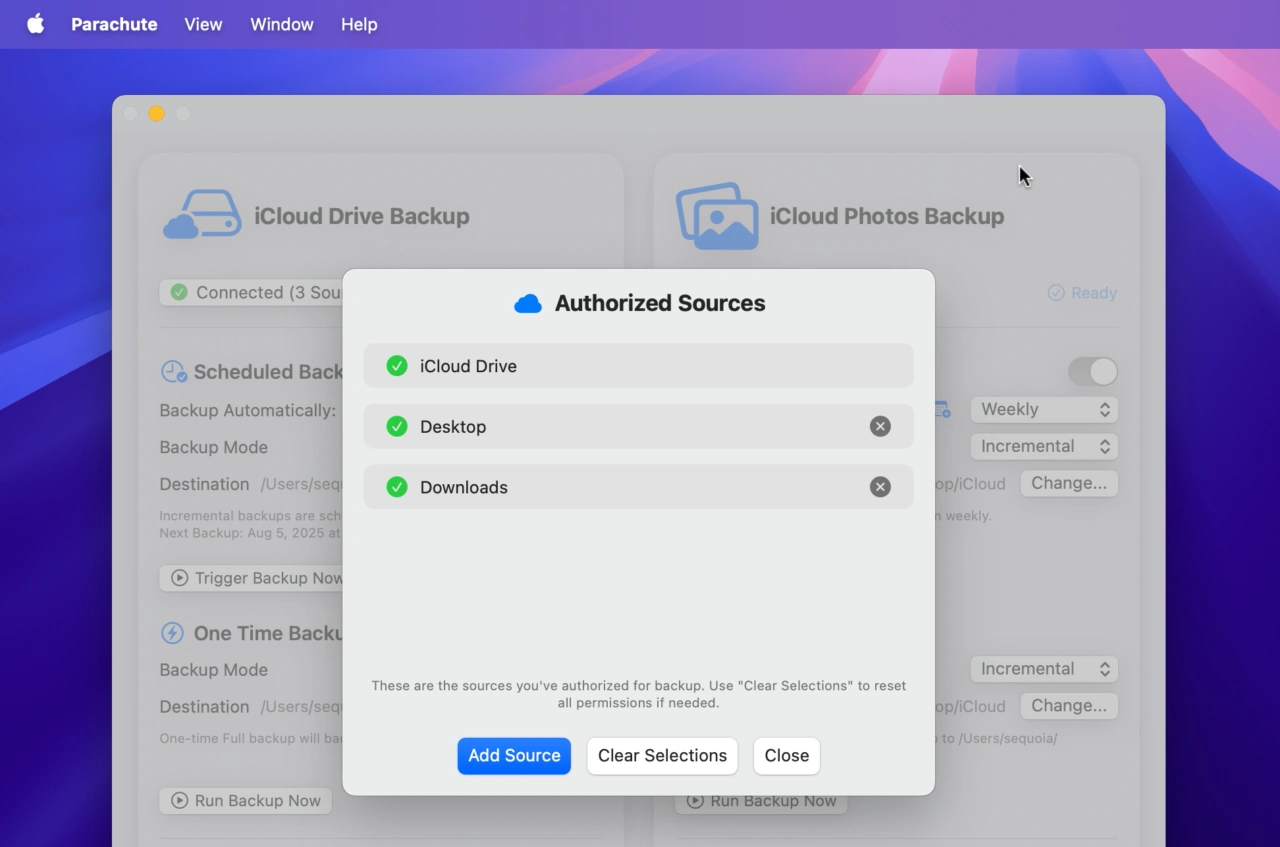
Task: Click the Add Source button
Action: [x=514, y=756]
